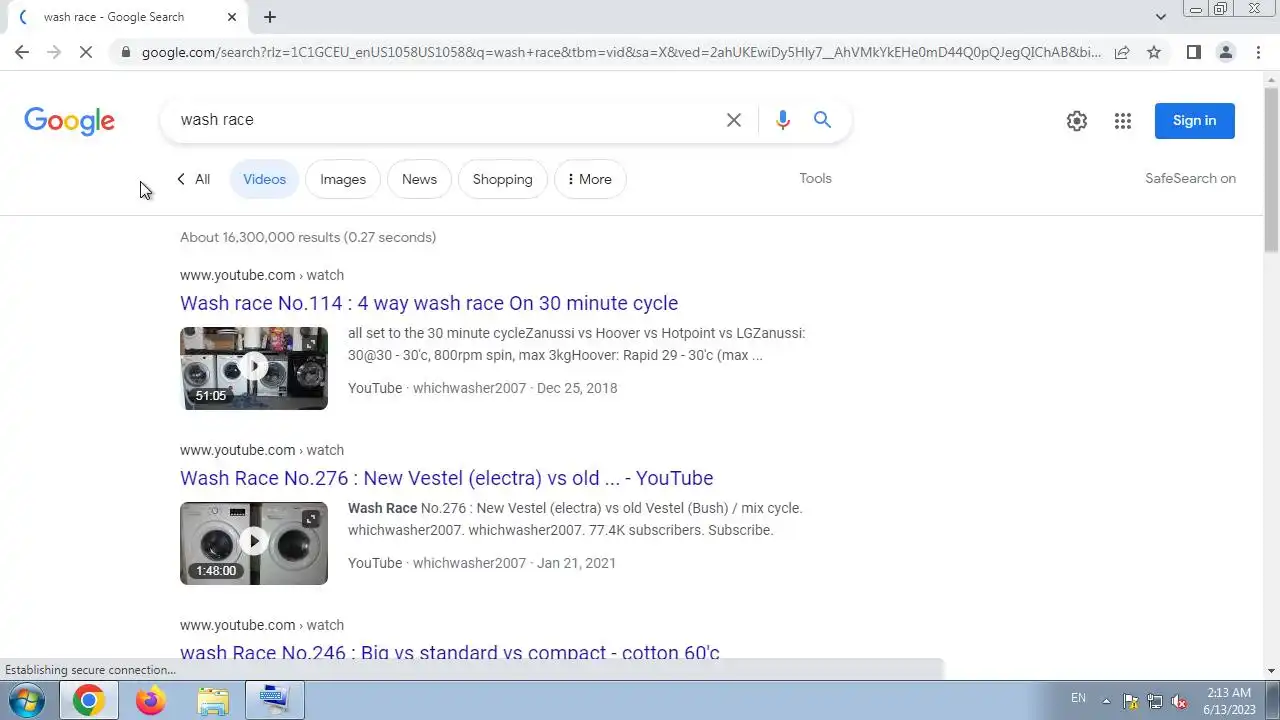Show hidden system tray icons
This screenshot has height=720, width=1280.
(x=1106, y=700)
